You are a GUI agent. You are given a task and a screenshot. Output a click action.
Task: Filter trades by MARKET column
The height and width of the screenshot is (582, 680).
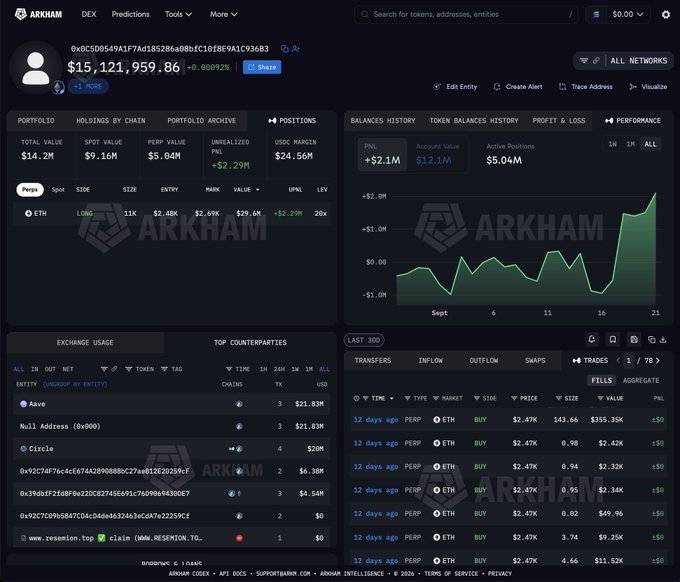pos(436,398)
